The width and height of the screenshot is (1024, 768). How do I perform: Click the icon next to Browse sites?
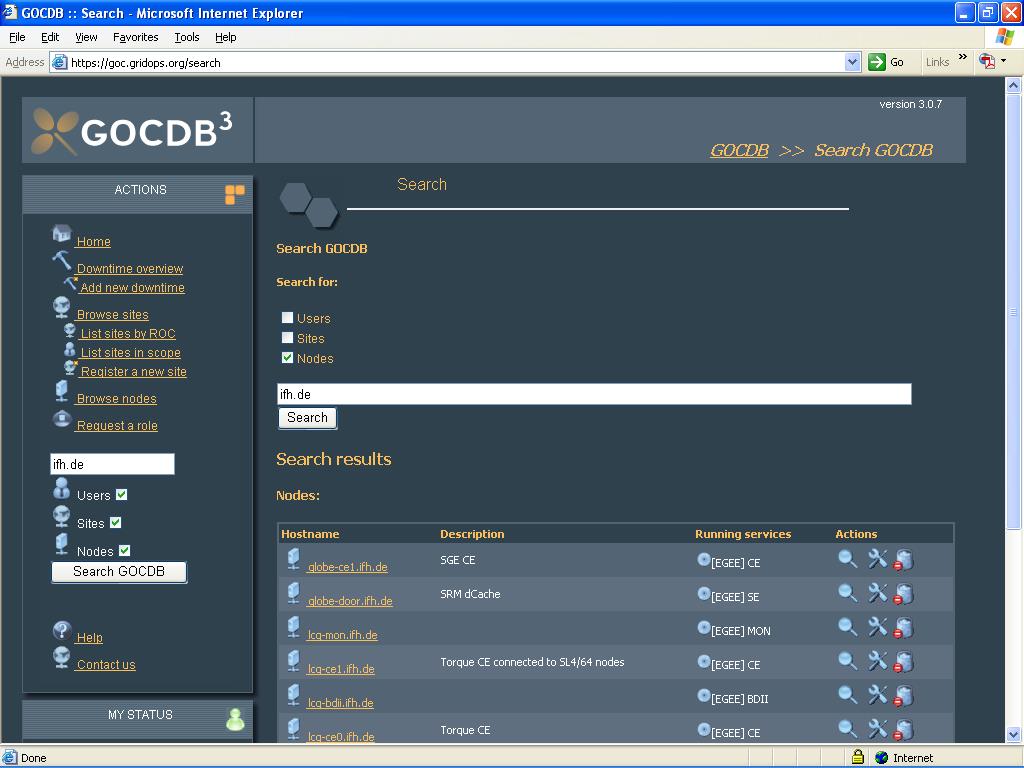[x=61, y=307]
